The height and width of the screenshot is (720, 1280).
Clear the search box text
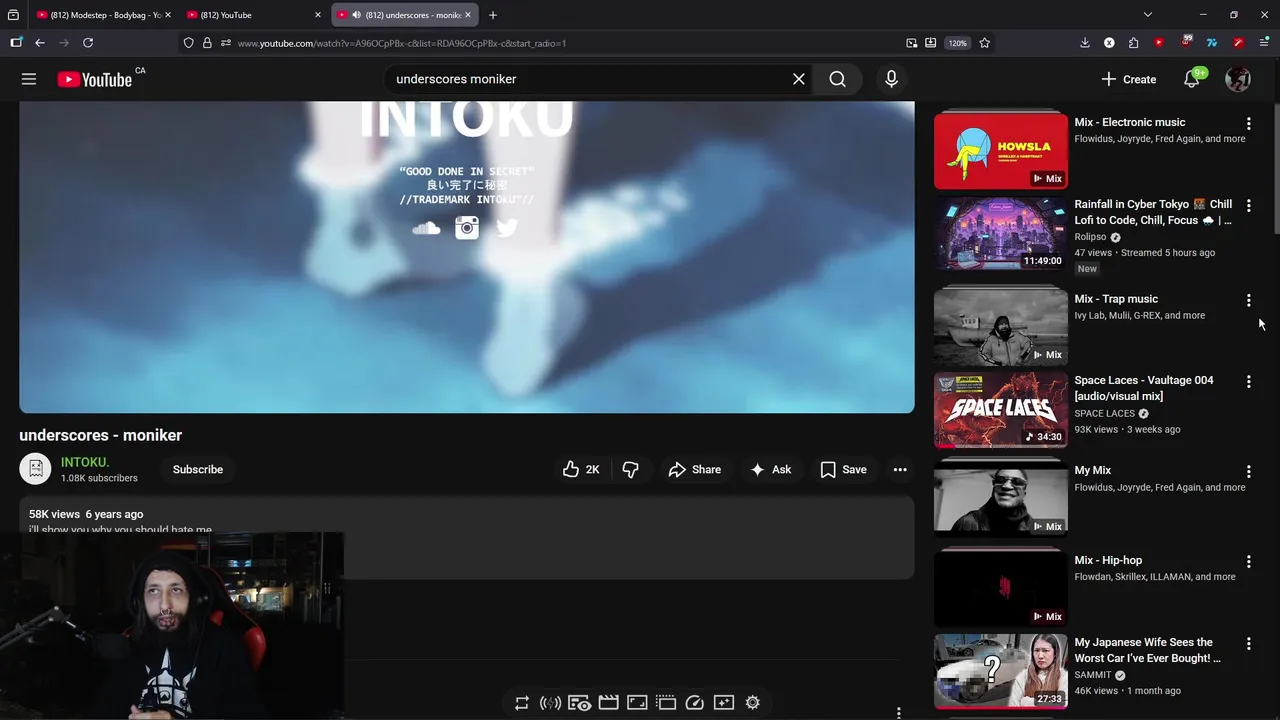pyautogui.click(x=798, y=79)
